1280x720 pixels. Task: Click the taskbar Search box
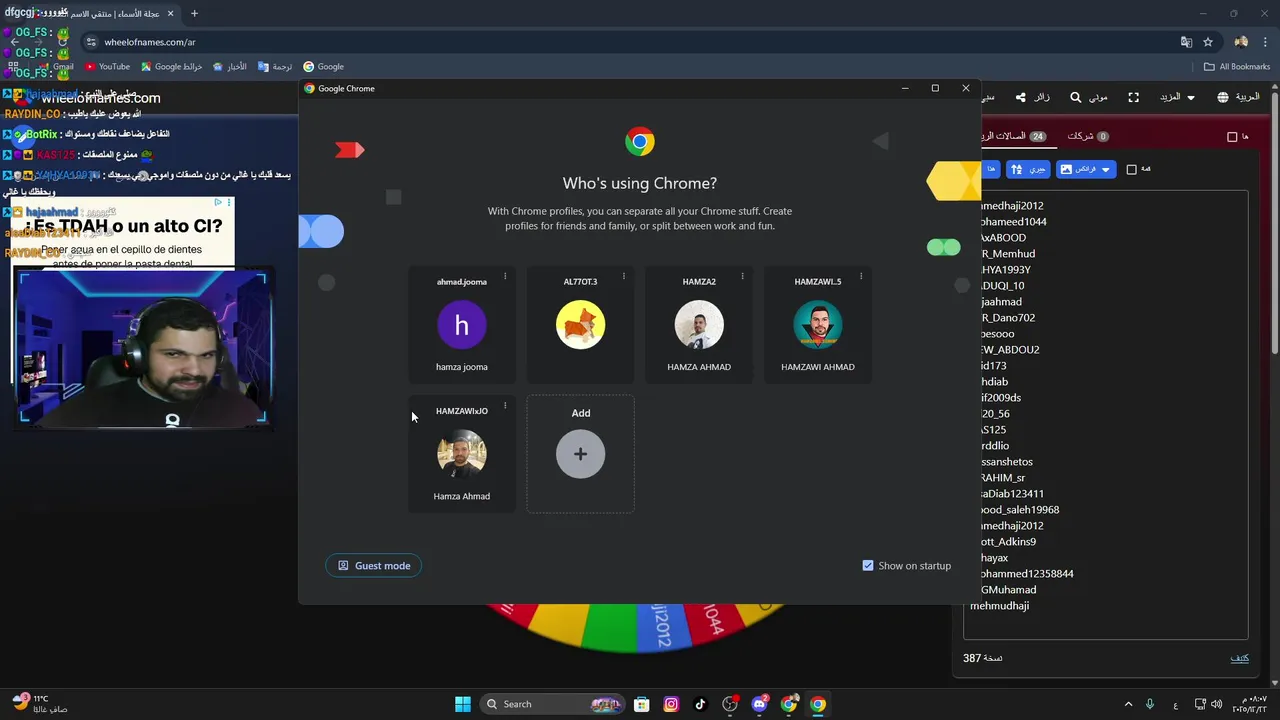tap(554, 704)
